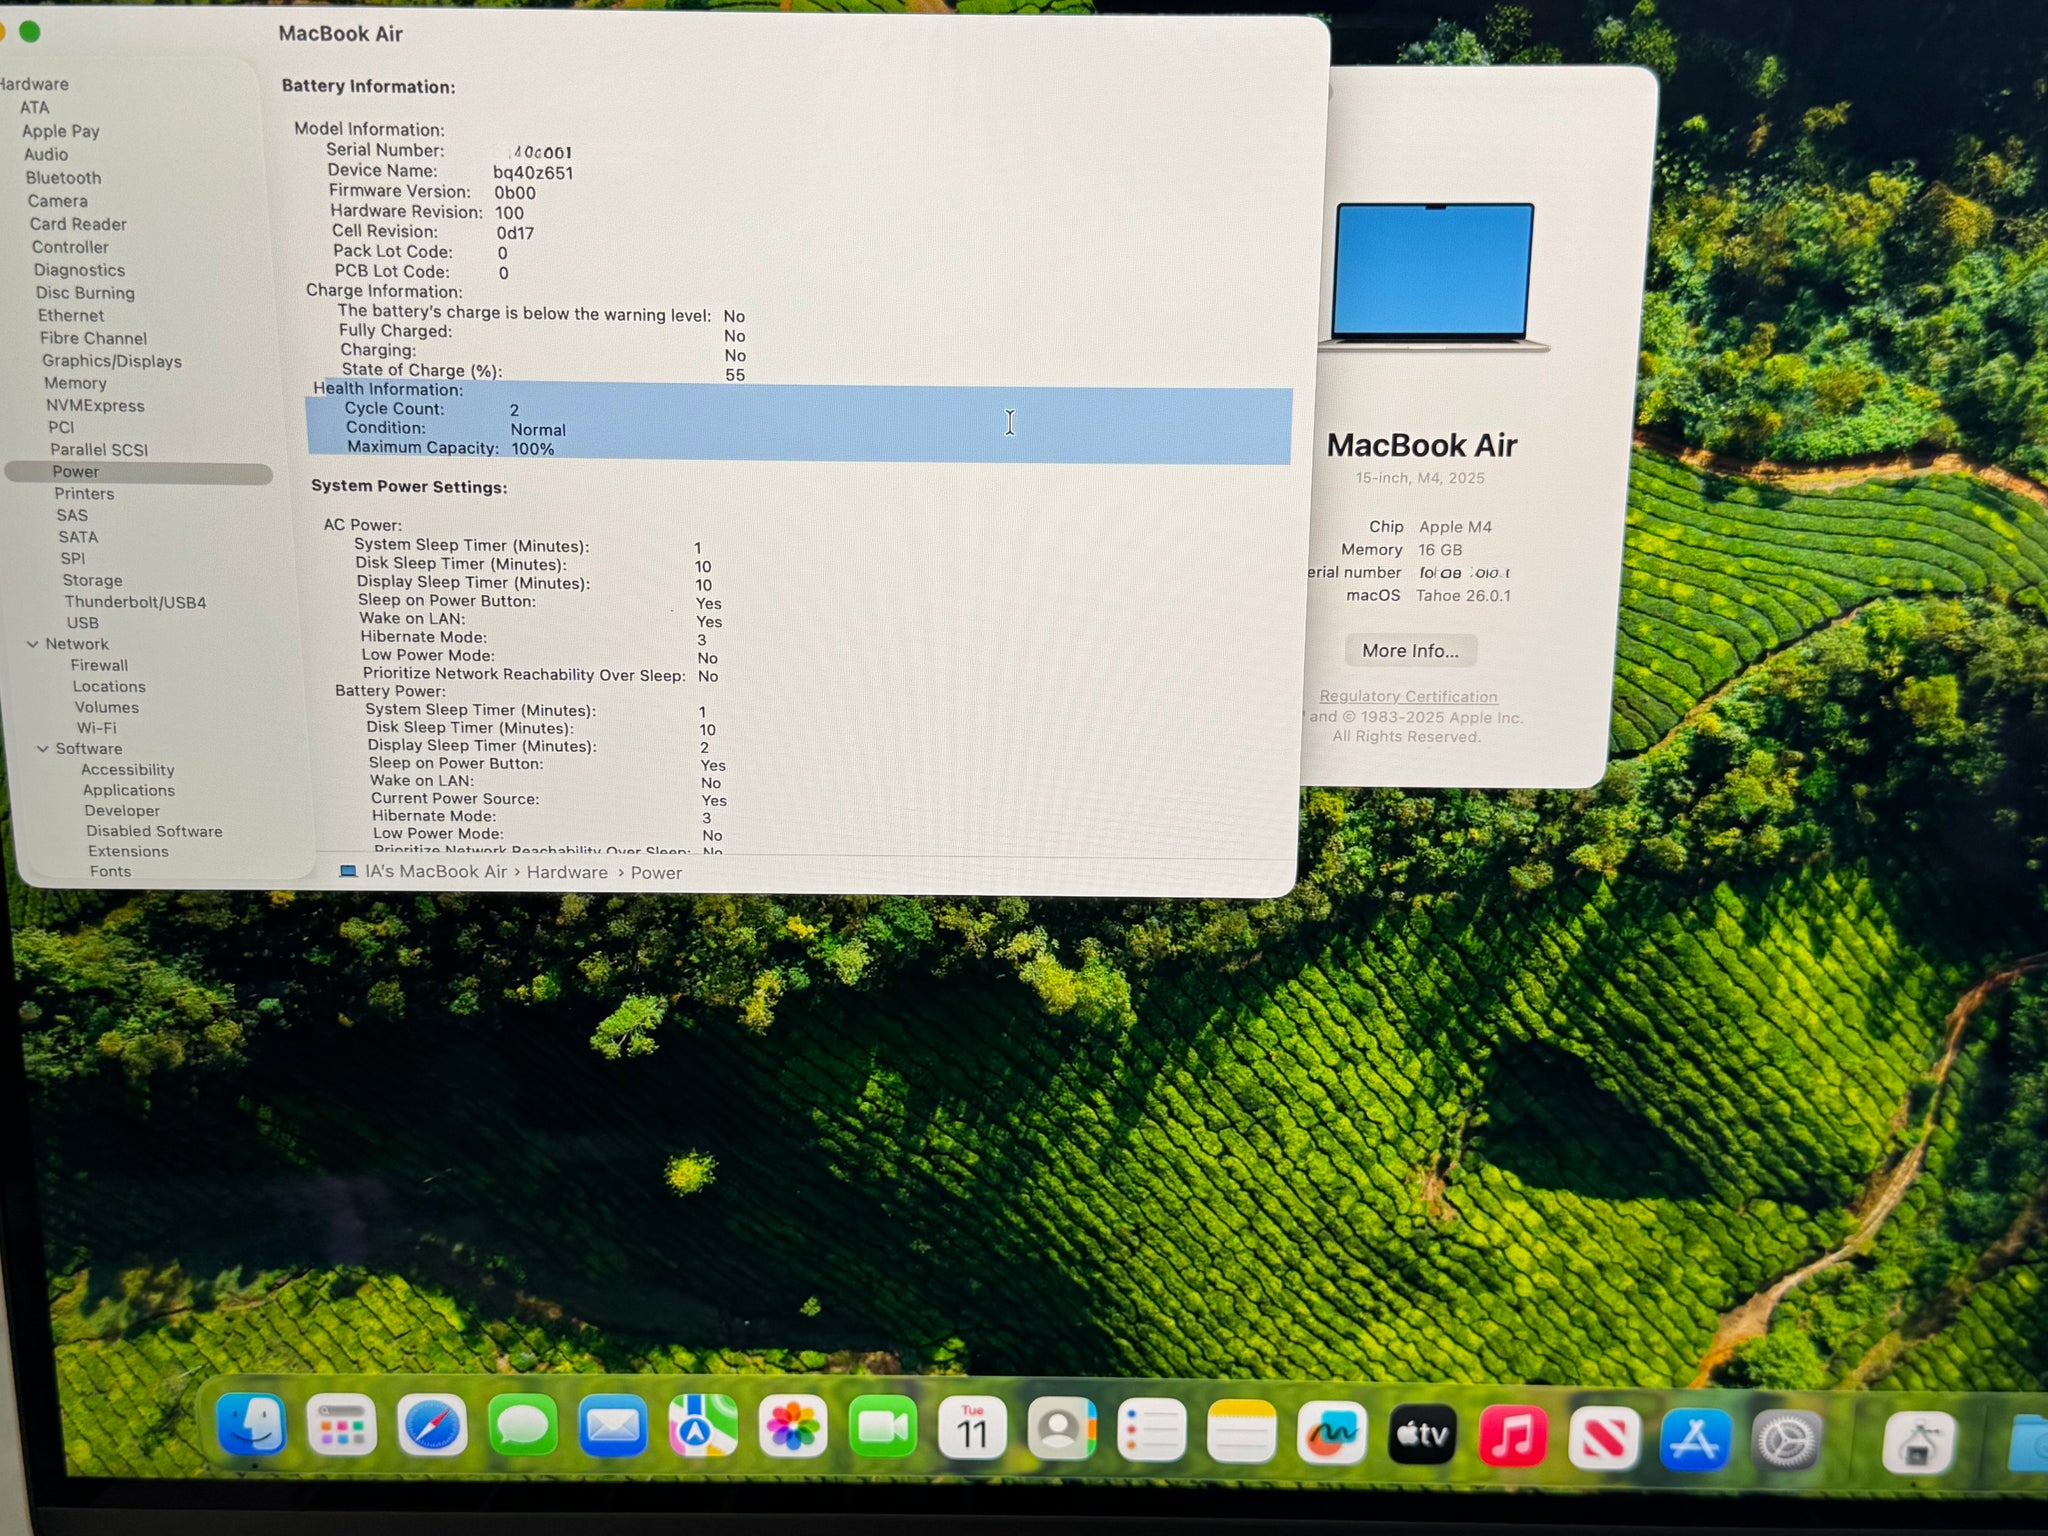
Task: Open the Regulatory Certification link
Action: 1408,696
